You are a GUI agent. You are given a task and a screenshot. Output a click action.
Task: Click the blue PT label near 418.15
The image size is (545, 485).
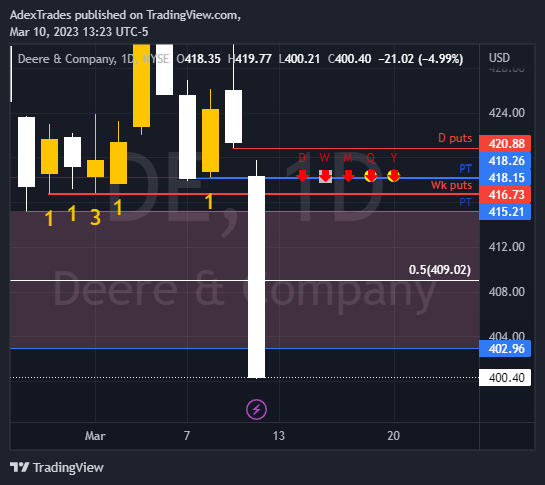coord(465,169)
